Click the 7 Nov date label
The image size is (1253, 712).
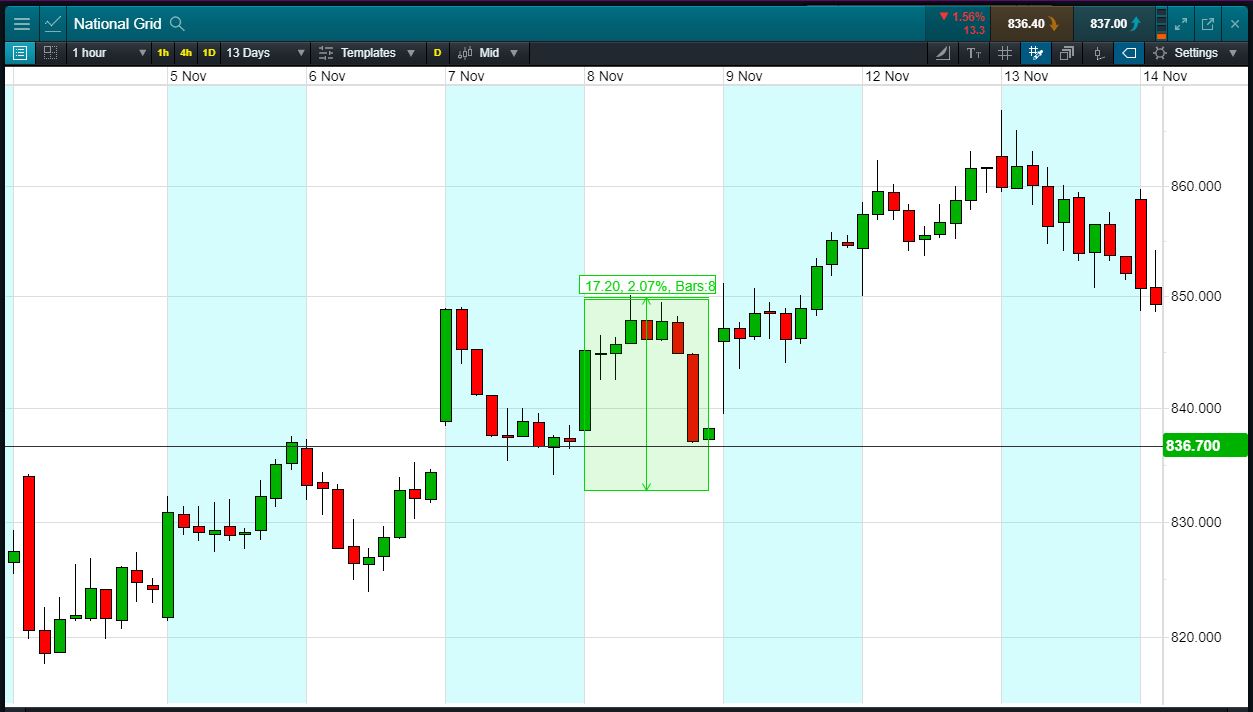pos(466,76)
